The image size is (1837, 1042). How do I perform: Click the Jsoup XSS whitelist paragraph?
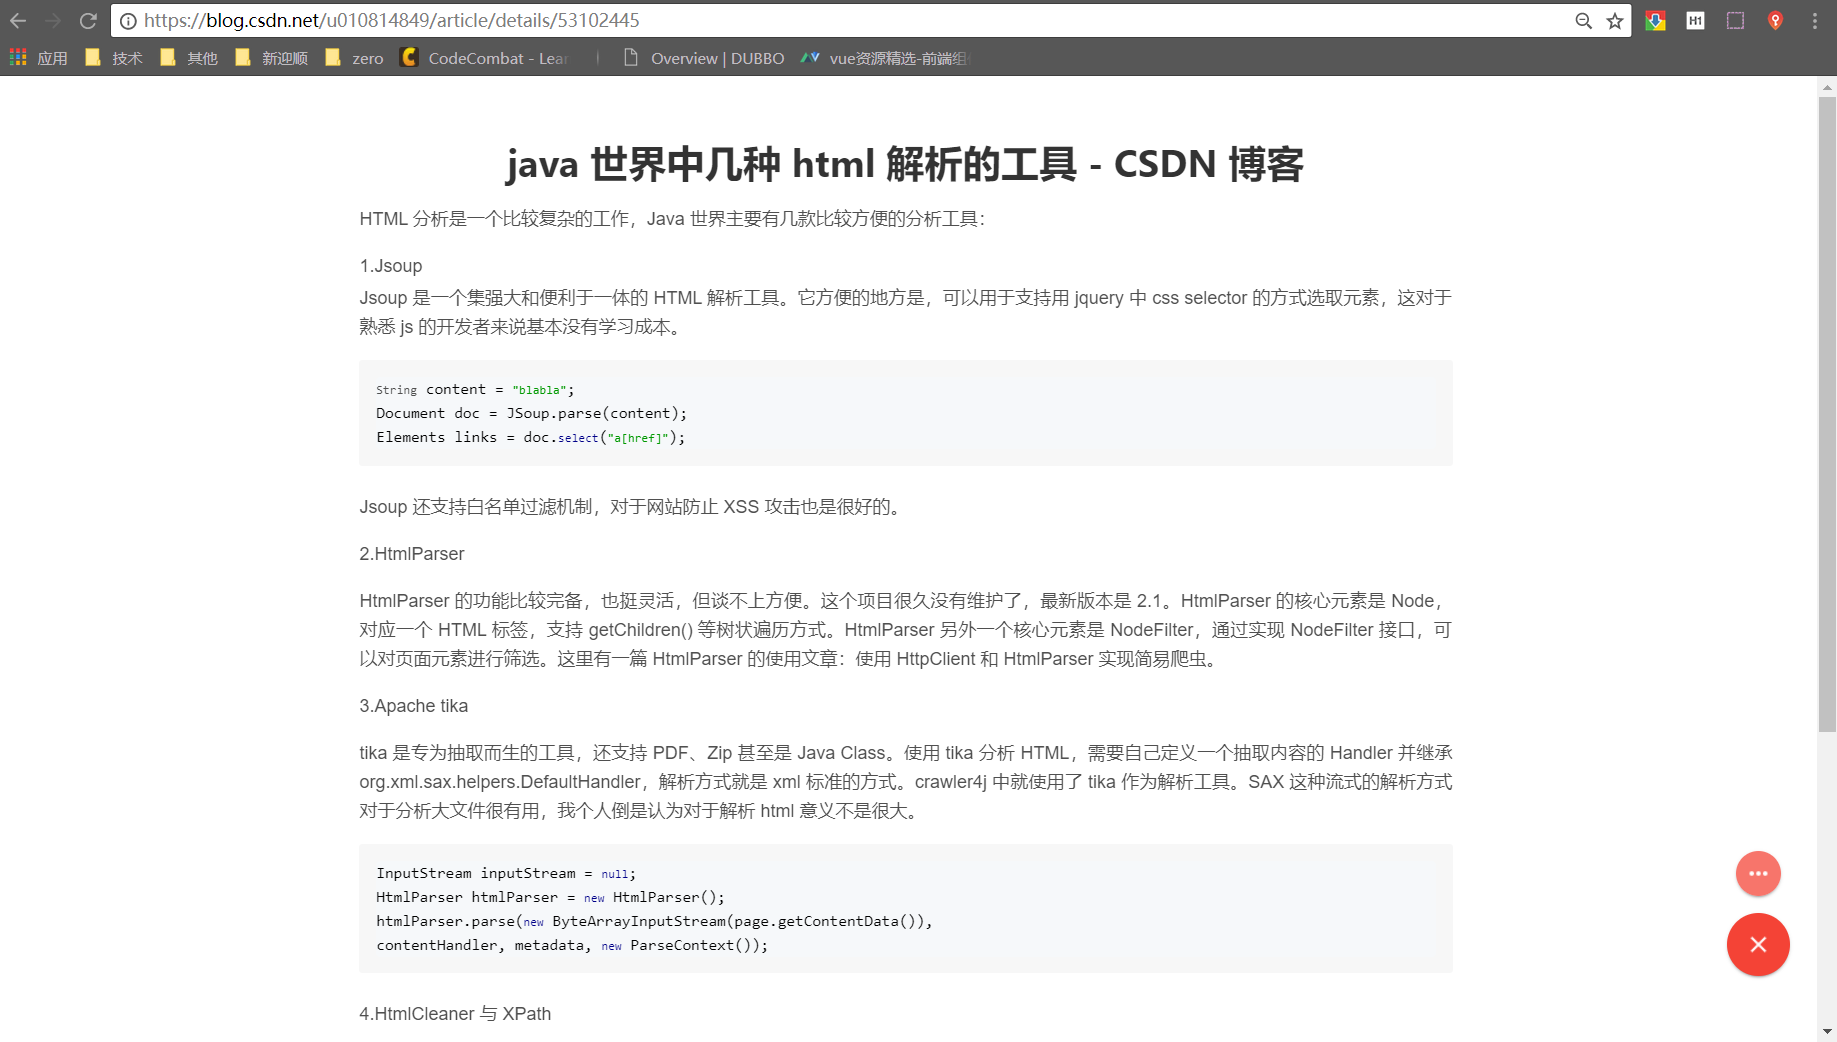632,507
